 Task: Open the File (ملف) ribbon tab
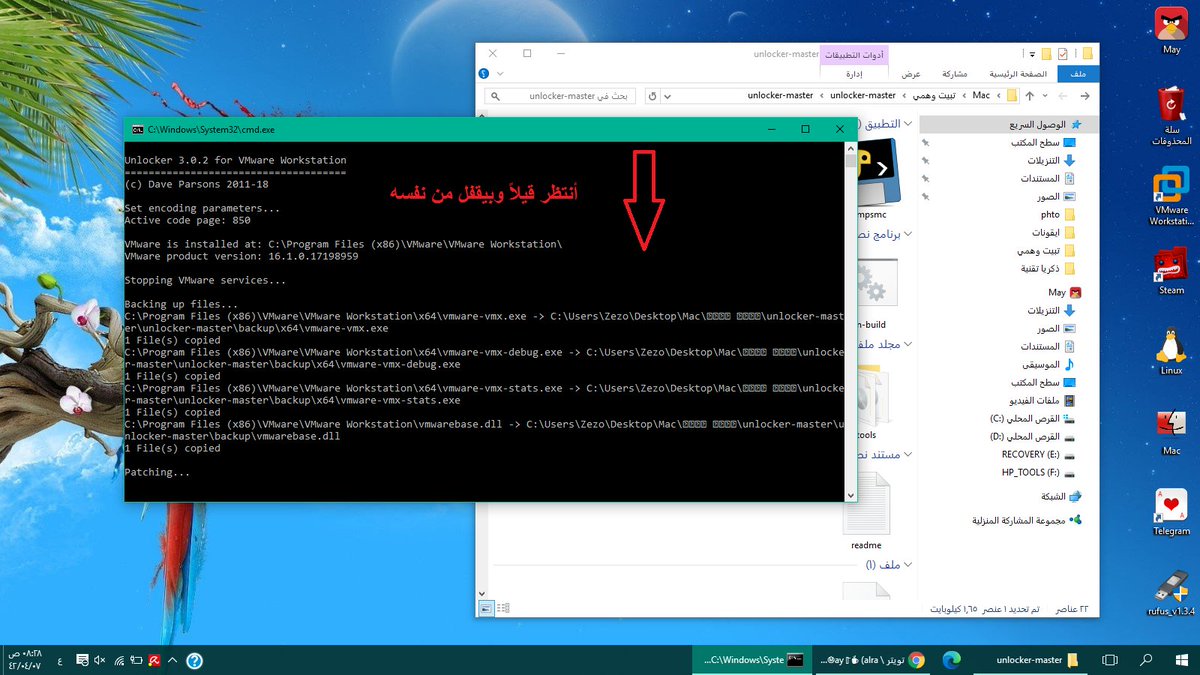1078,74
